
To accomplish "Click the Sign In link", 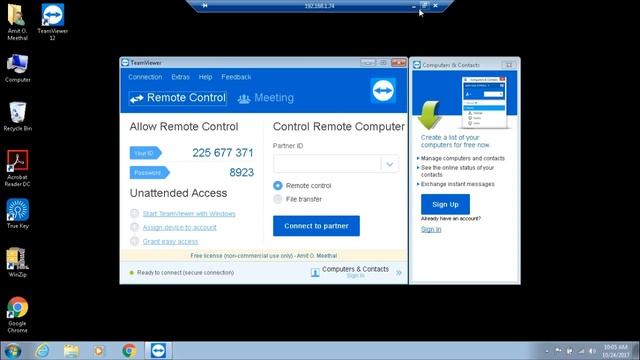I will [431, 229].
